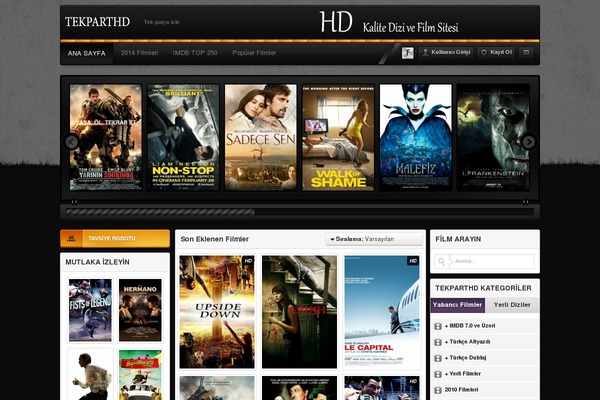Click the icon beside 2010 Filmleri
The height and width of the screenshot is (400, 600).
click(438, 390)
